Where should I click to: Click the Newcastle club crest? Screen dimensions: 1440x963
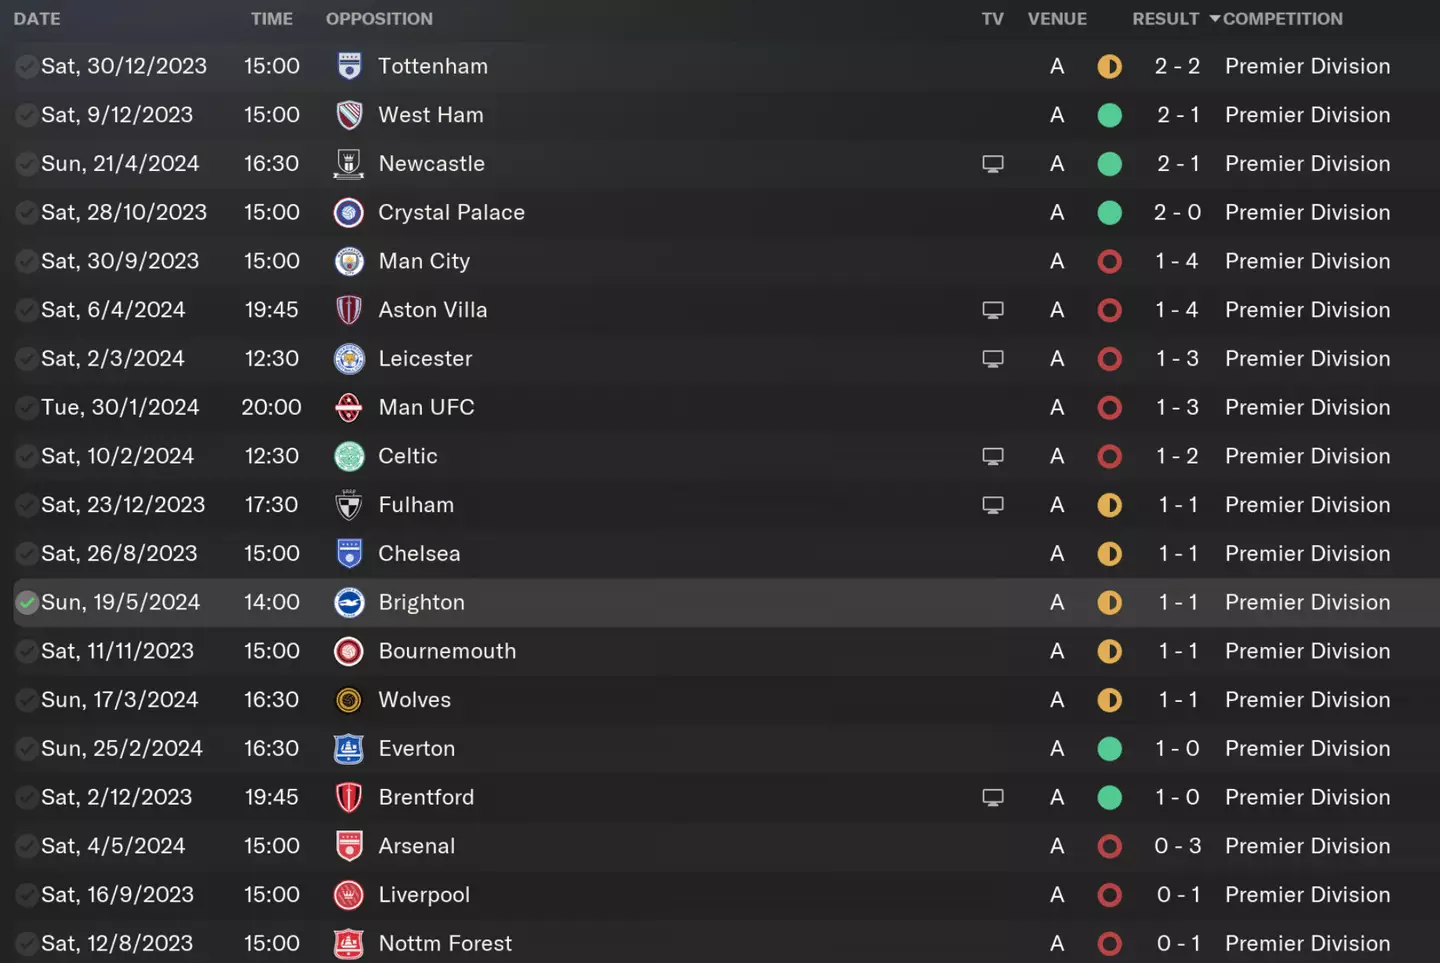pos(349,164)
